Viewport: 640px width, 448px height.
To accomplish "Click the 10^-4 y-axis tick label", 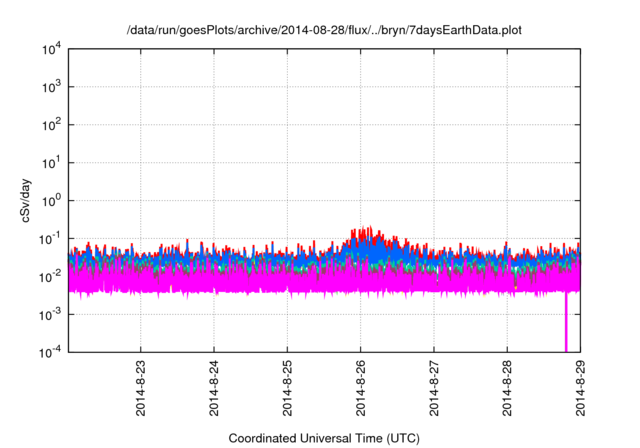I will (x=50, y=352).
